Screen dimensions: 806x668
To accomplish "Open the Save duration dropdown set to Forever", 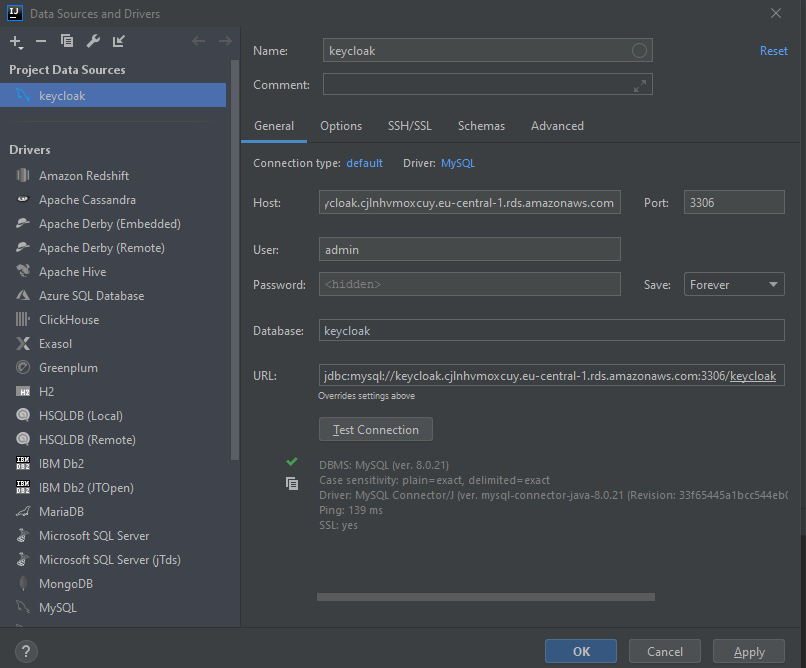I will (733, 284).
